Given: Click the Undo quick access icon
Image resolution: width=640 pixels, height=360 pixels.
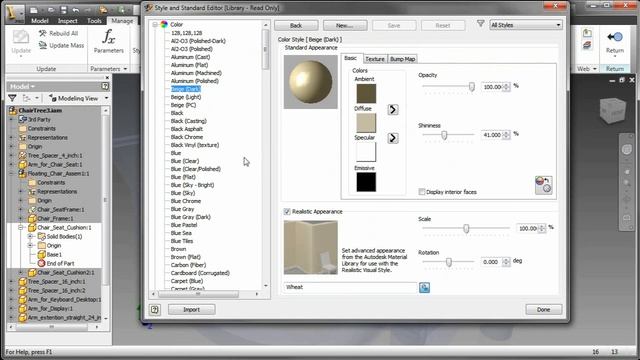Looking at the screenshot, I should pos(76,10).
